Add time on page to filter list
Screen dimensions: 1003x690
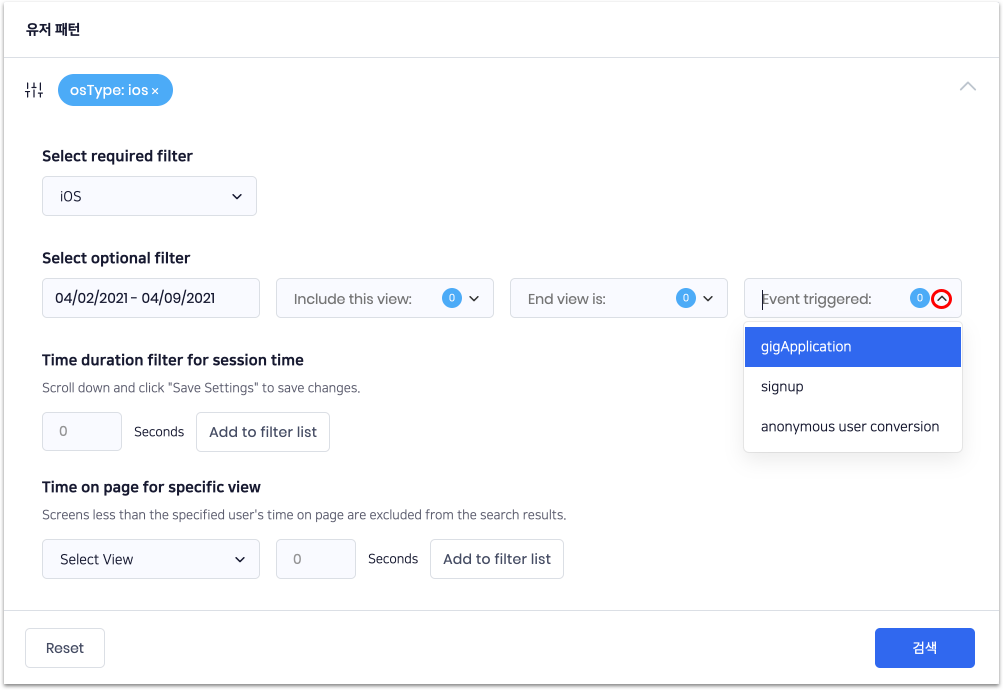click(x=497, y=559)
